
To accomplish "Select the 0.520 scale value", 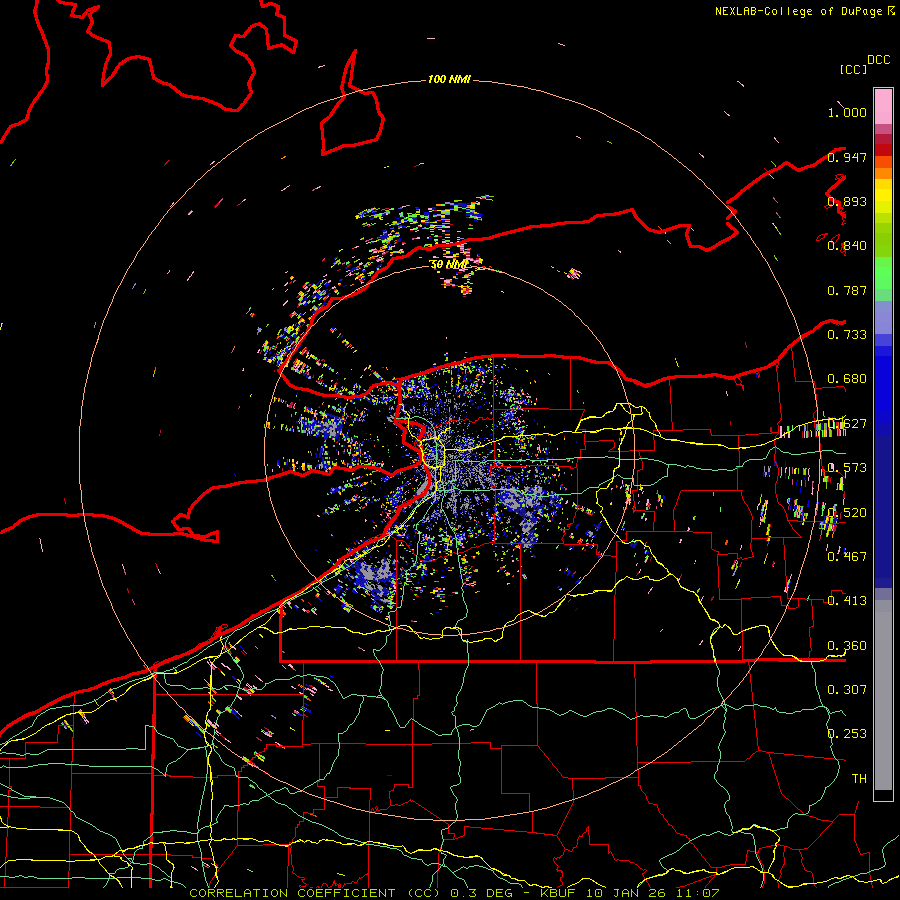I will click(x=847, y=513).
